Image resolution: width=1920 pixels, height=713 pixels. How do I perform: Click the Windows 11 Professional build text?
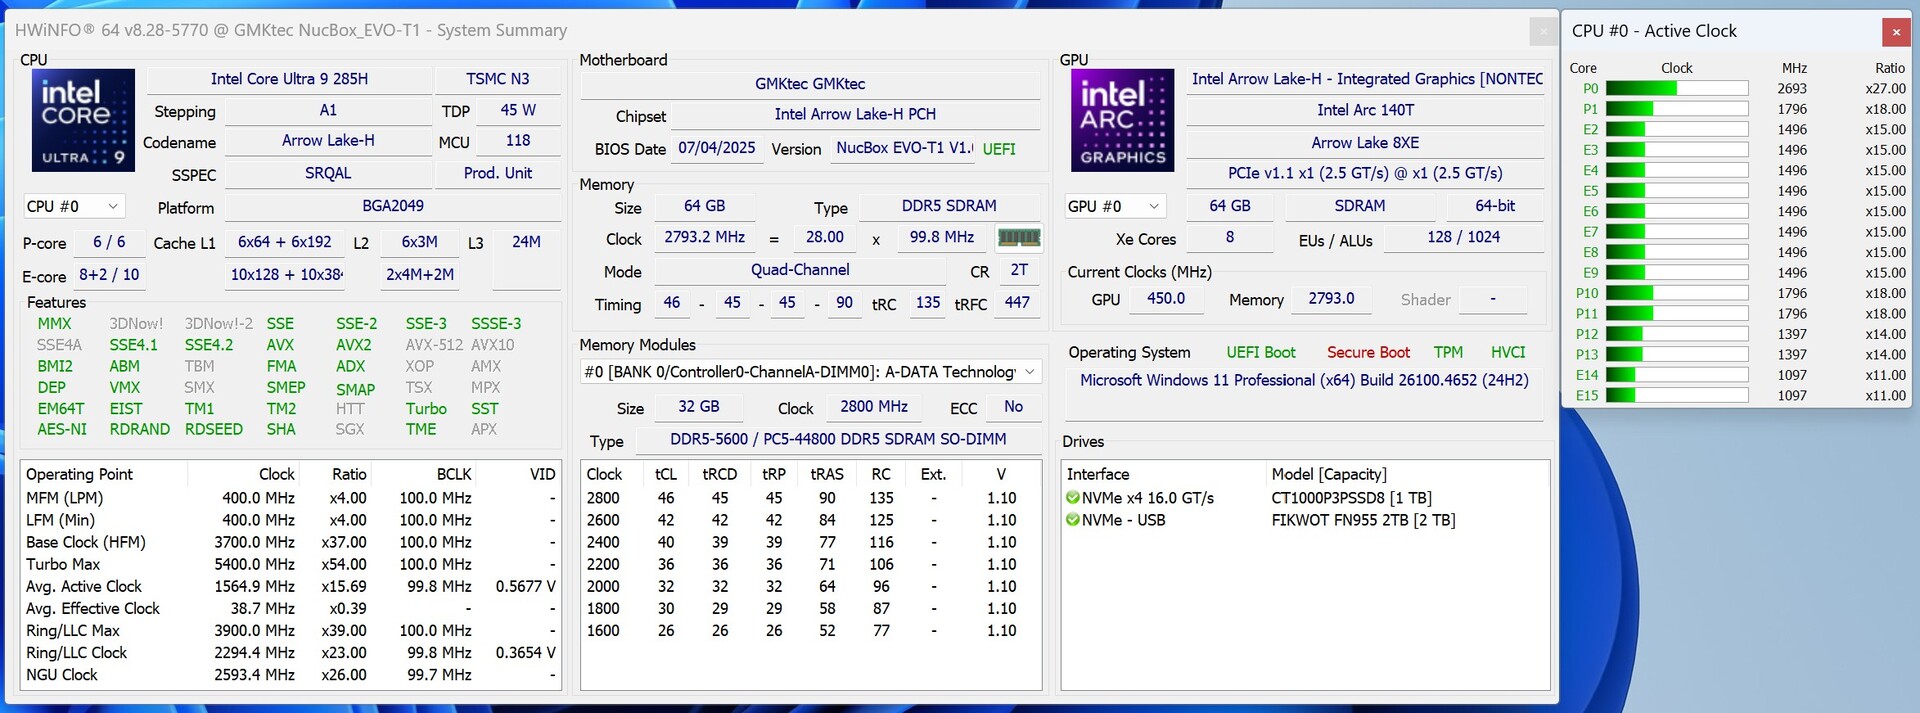pyautogui.click(x=1304, y=380)
